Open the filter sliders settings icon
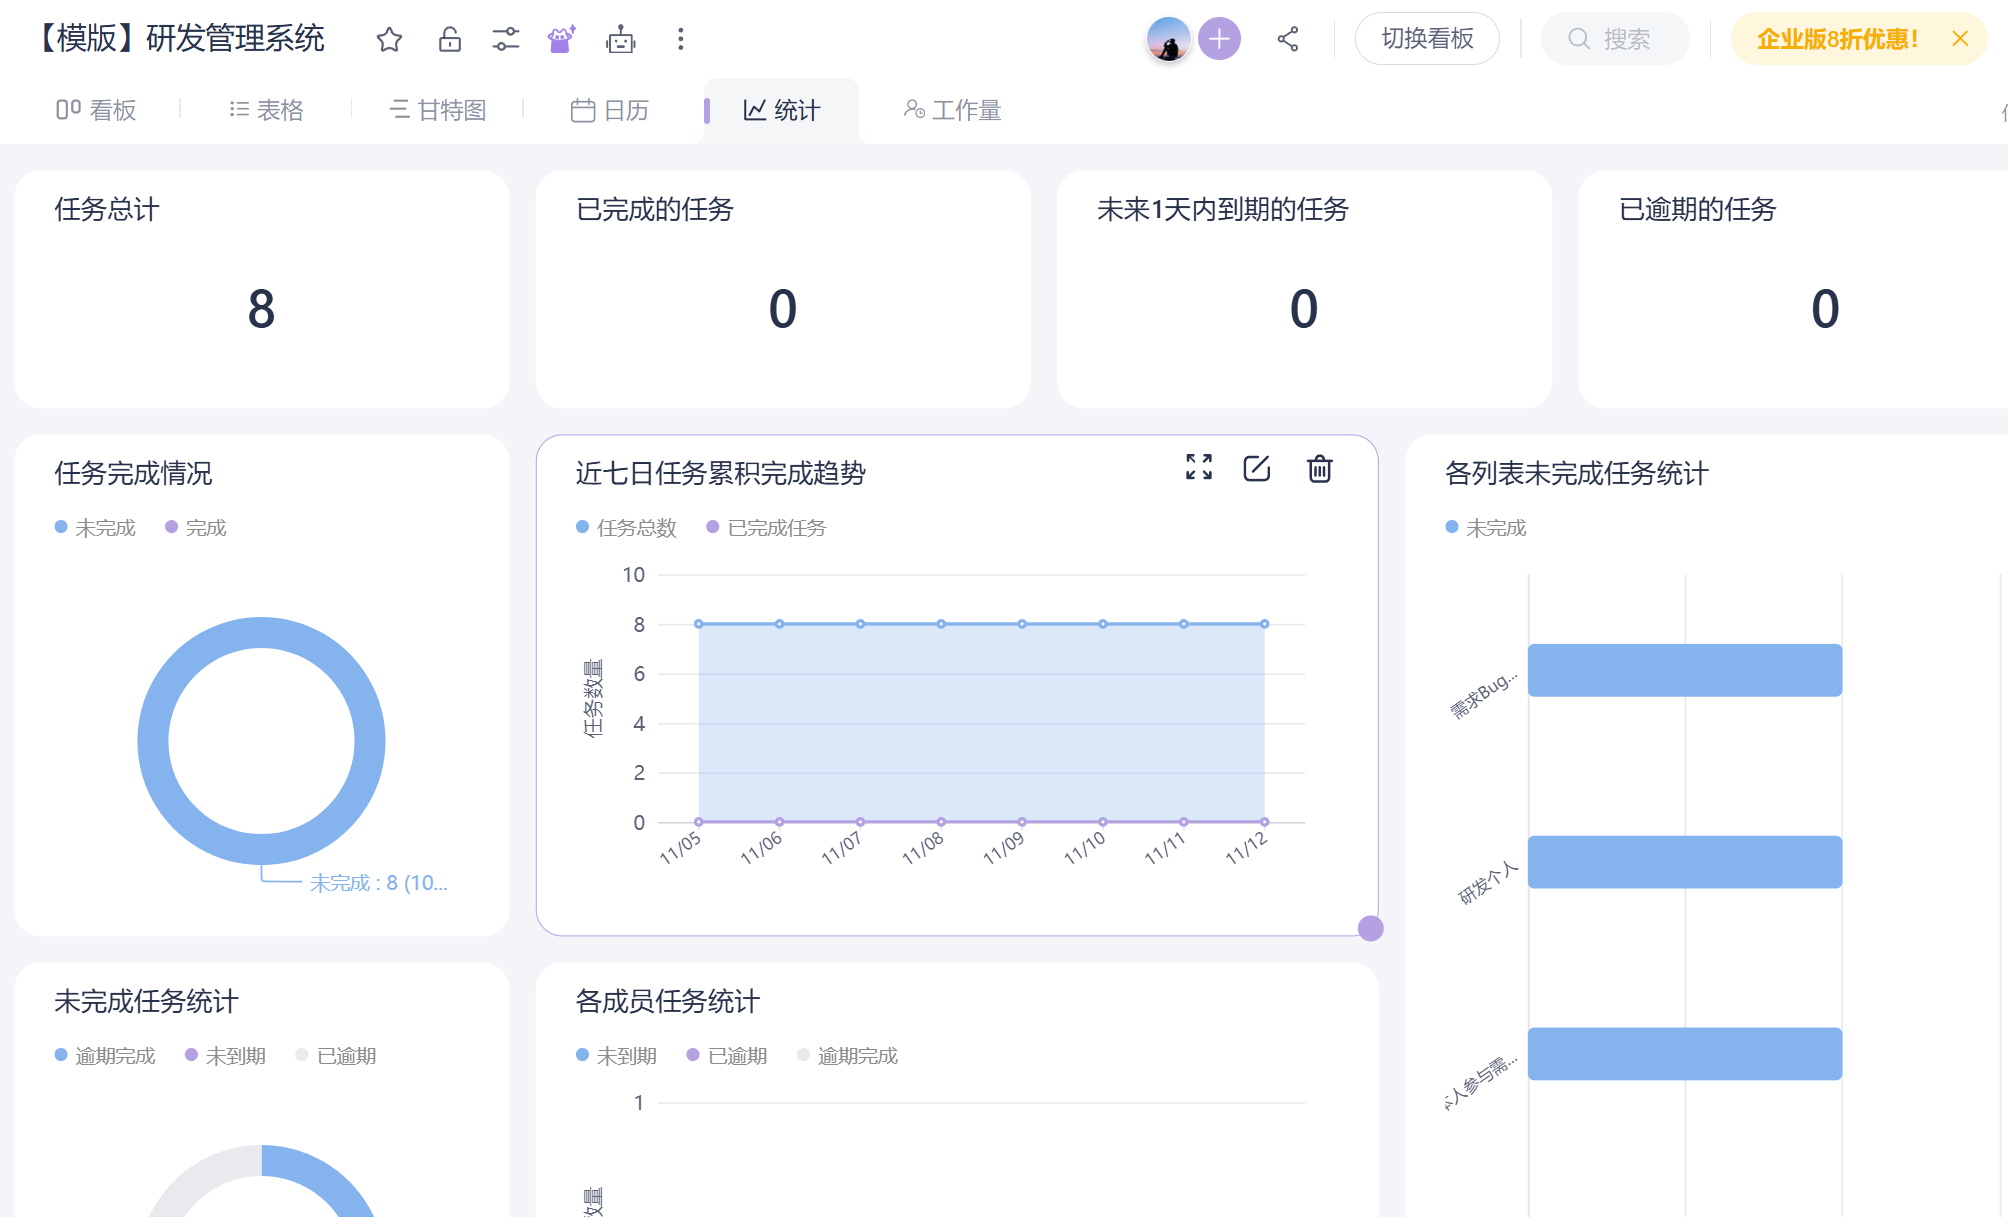The height and width of the screenshot is (1217, 2008). 506,39
